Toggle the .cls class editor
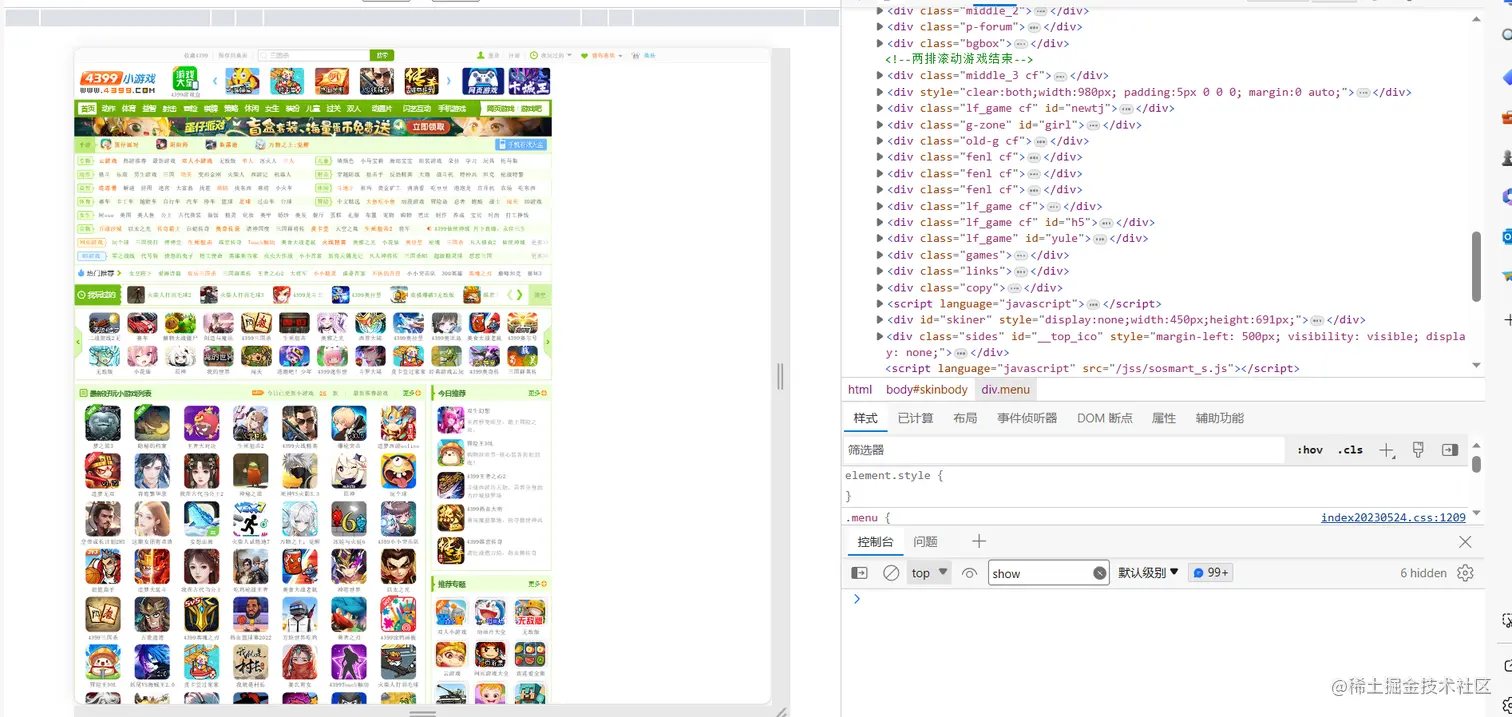The height and width of the screenshot is (717, 1512). [1351, 450]
